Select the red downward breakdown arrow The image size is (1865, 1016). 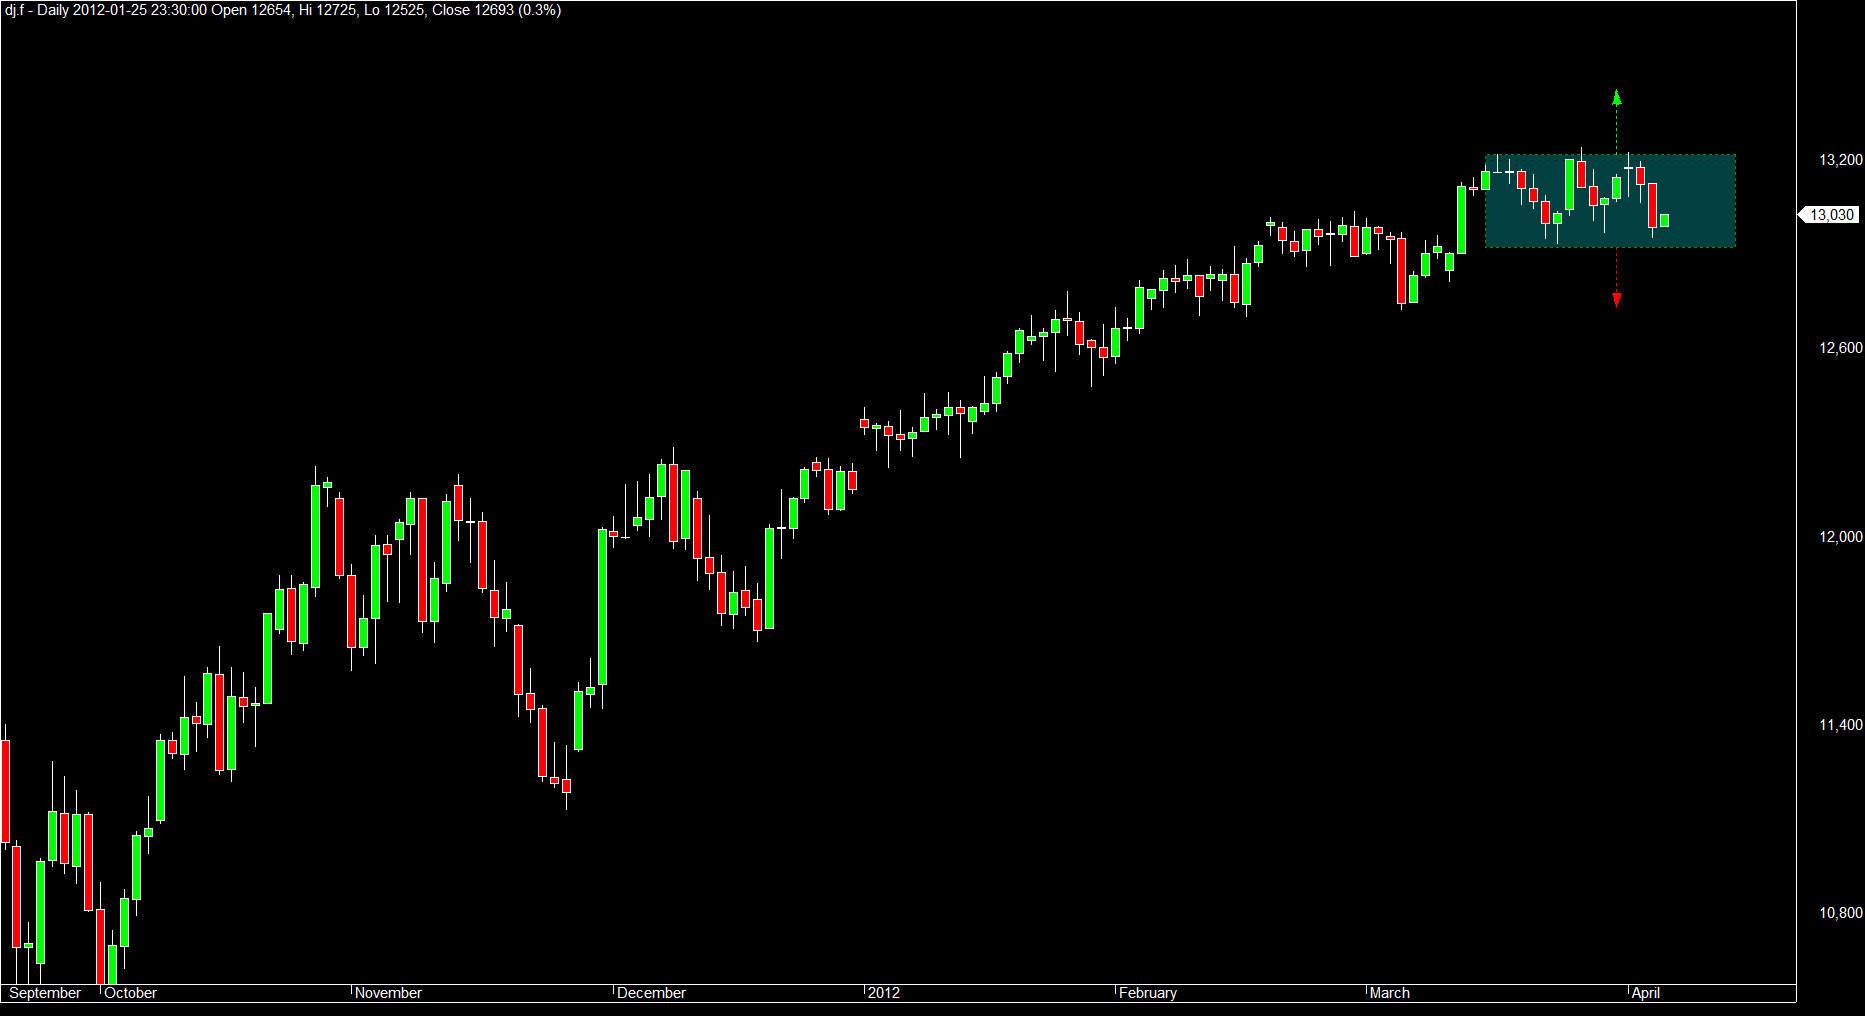(x=1617, y=278)
